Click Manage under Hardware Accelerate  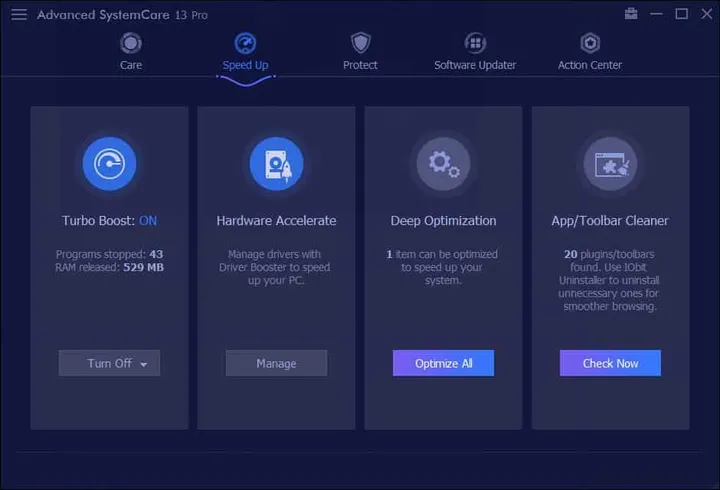coord(276,363)
